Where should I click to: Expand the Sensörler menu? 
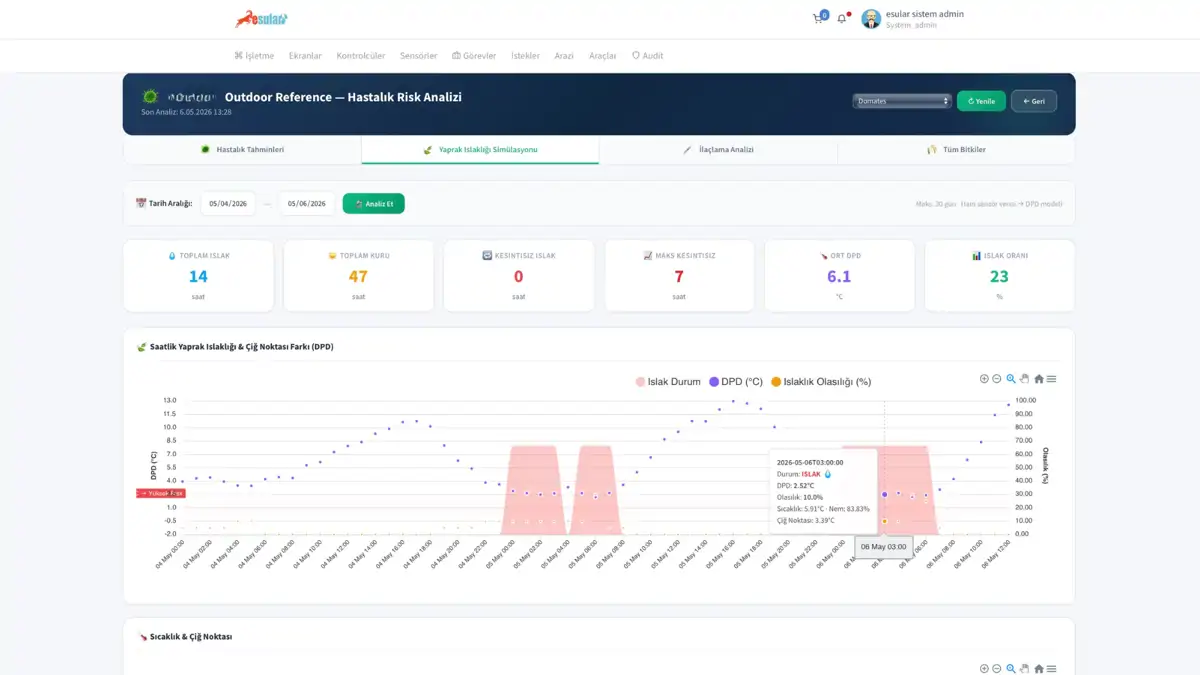418,56
